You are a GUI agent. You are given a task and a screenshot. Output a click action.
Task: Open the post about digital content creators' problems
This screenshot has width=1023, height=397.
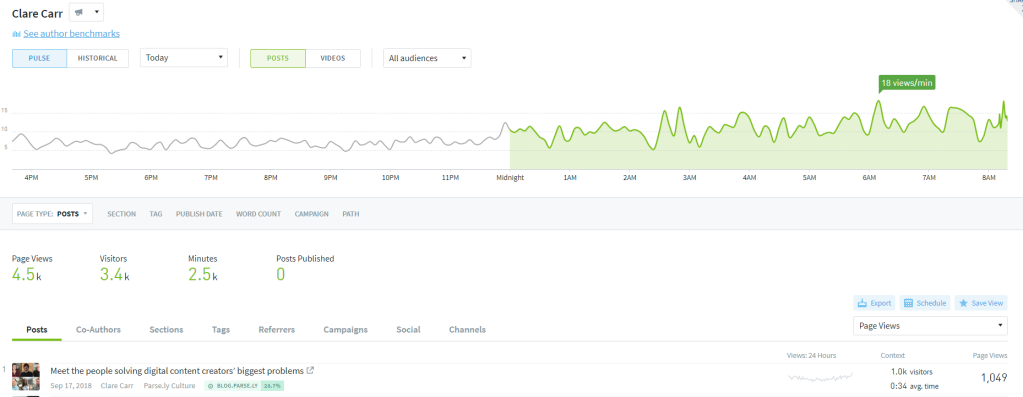177,371
